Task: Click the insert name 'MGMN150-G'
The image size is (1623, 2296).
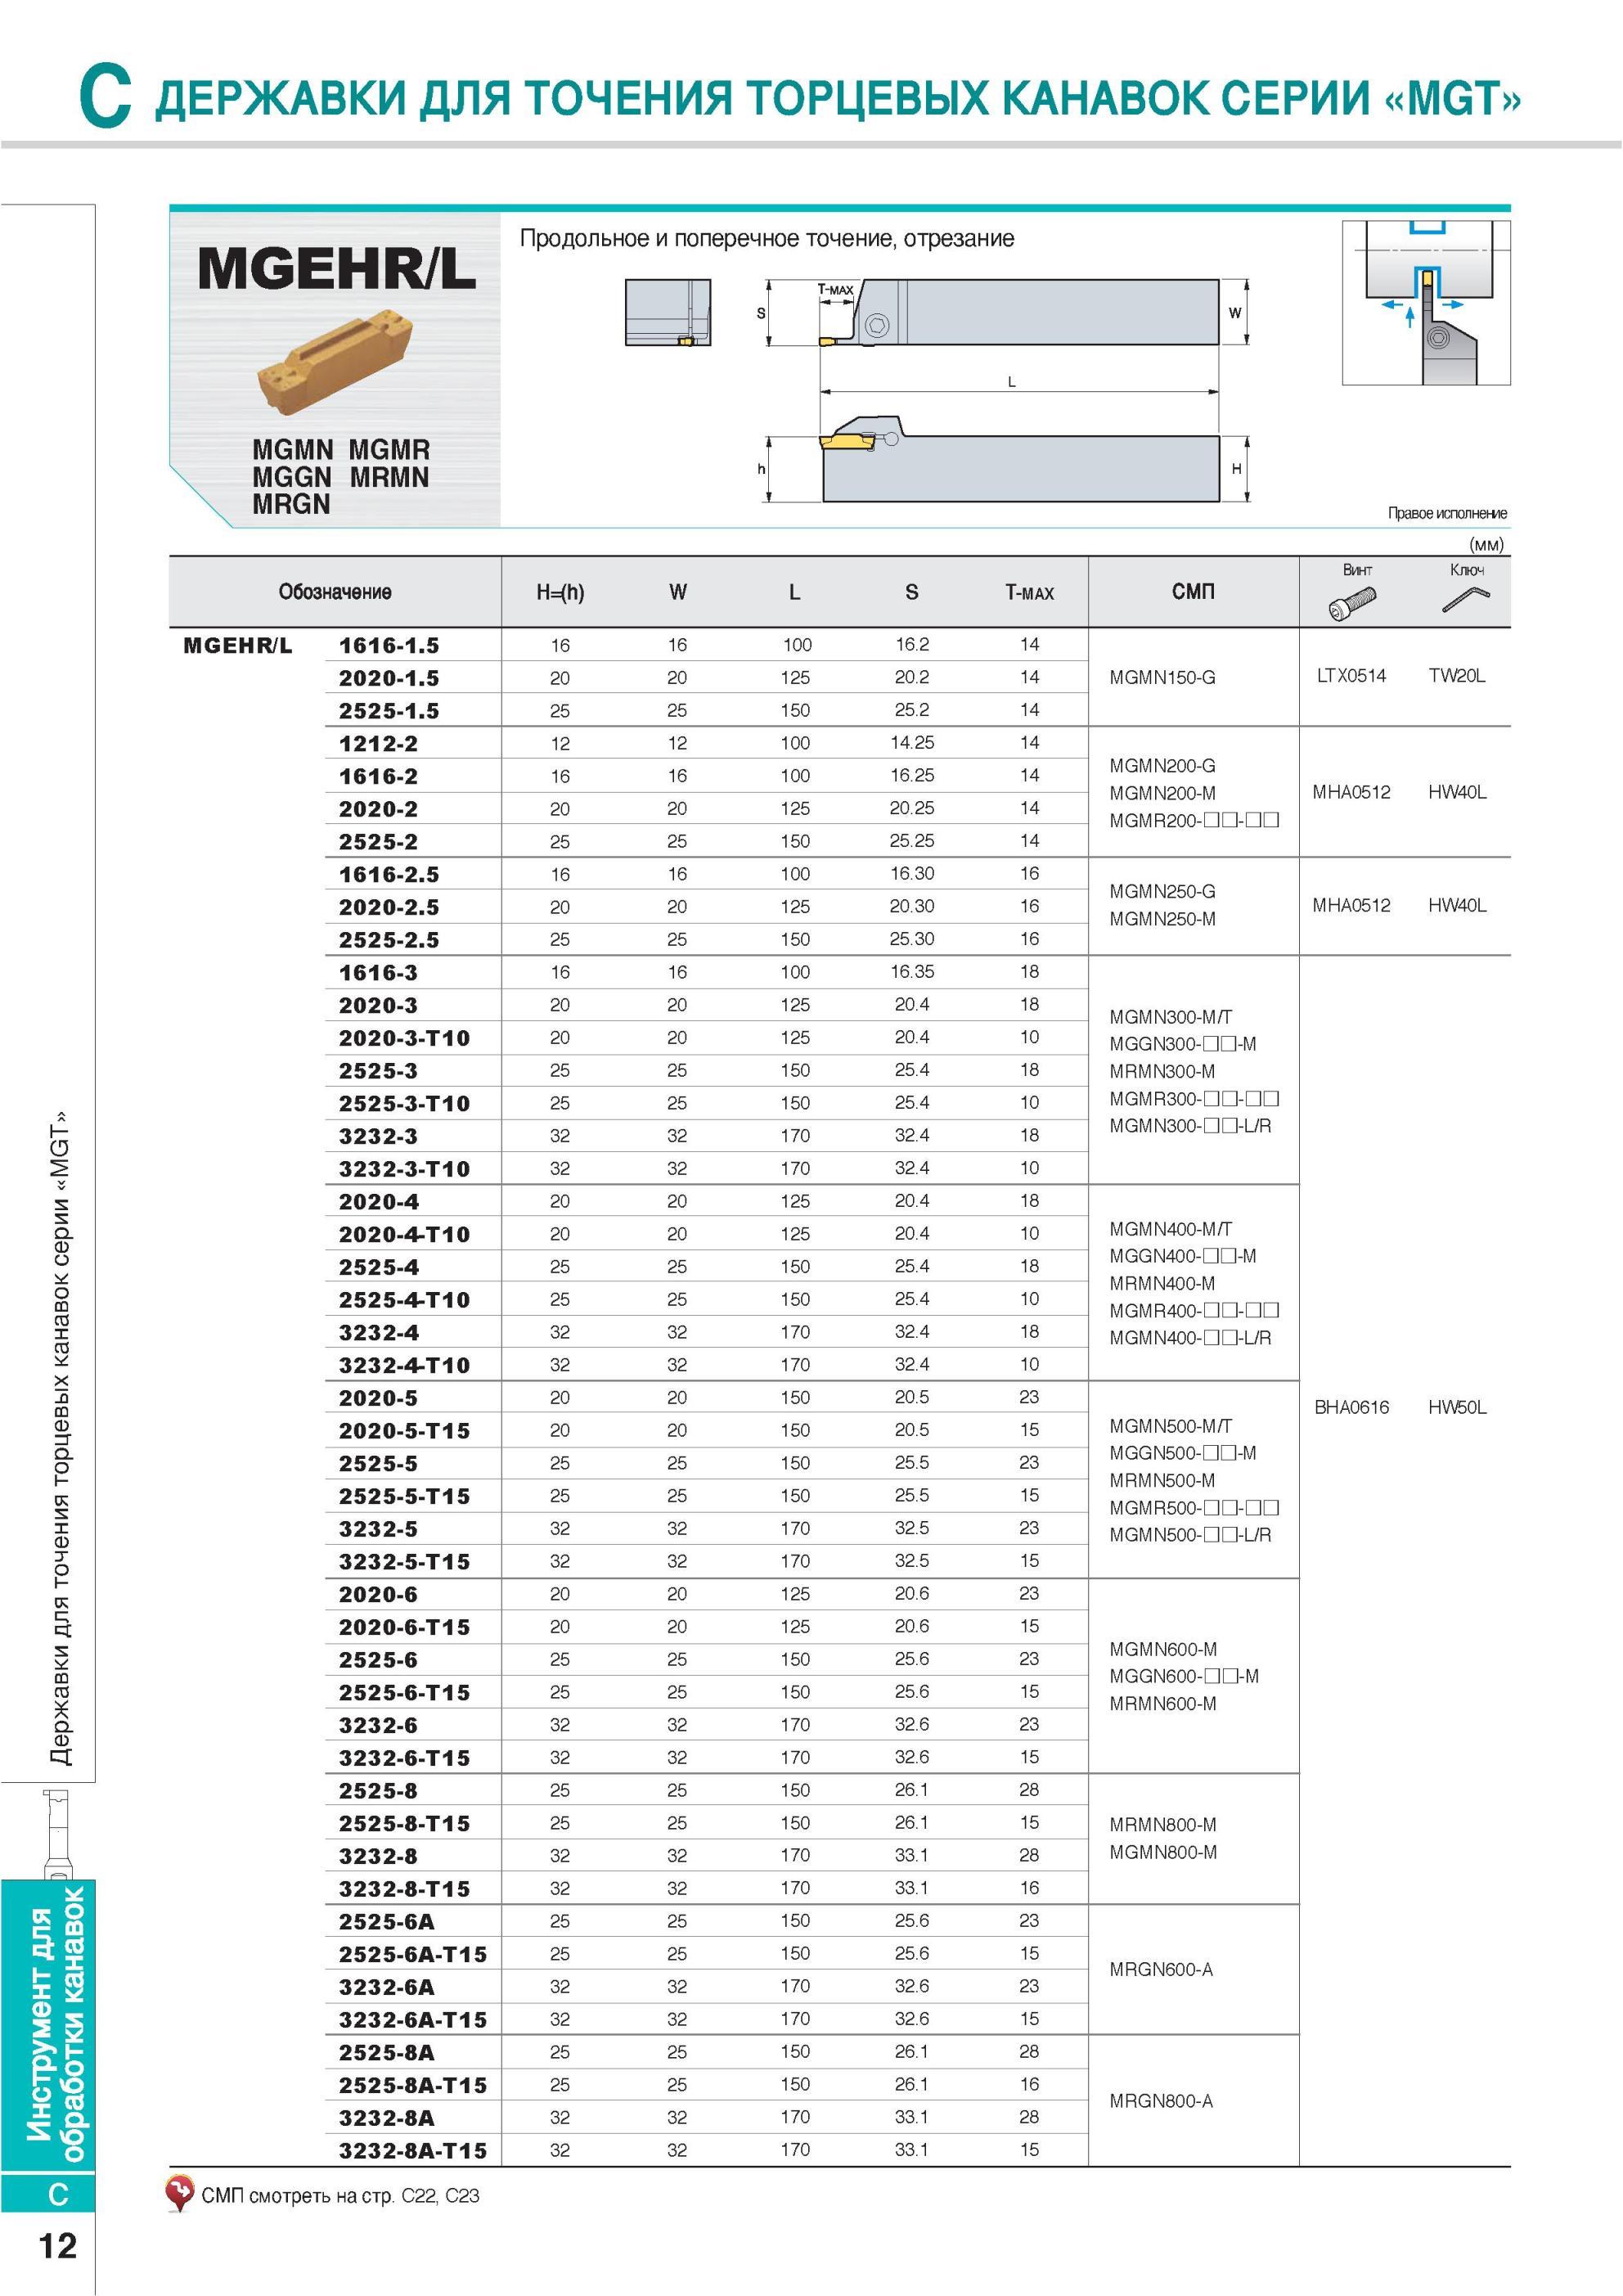Action: point(1162,677)
